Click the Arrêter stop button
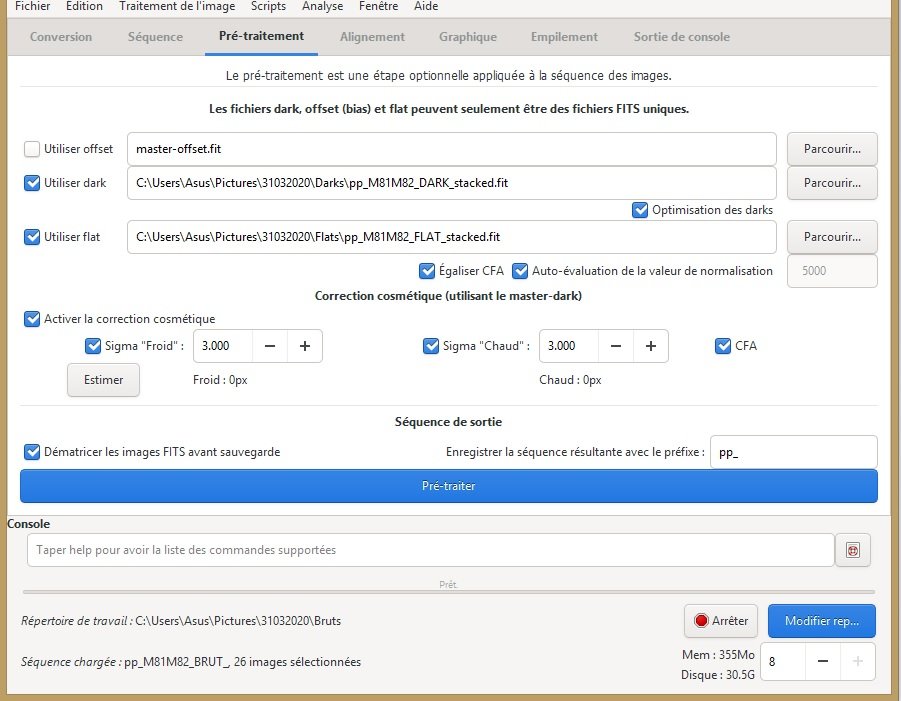This screenshot has width=901, height=701. click(x=721, y=621)
